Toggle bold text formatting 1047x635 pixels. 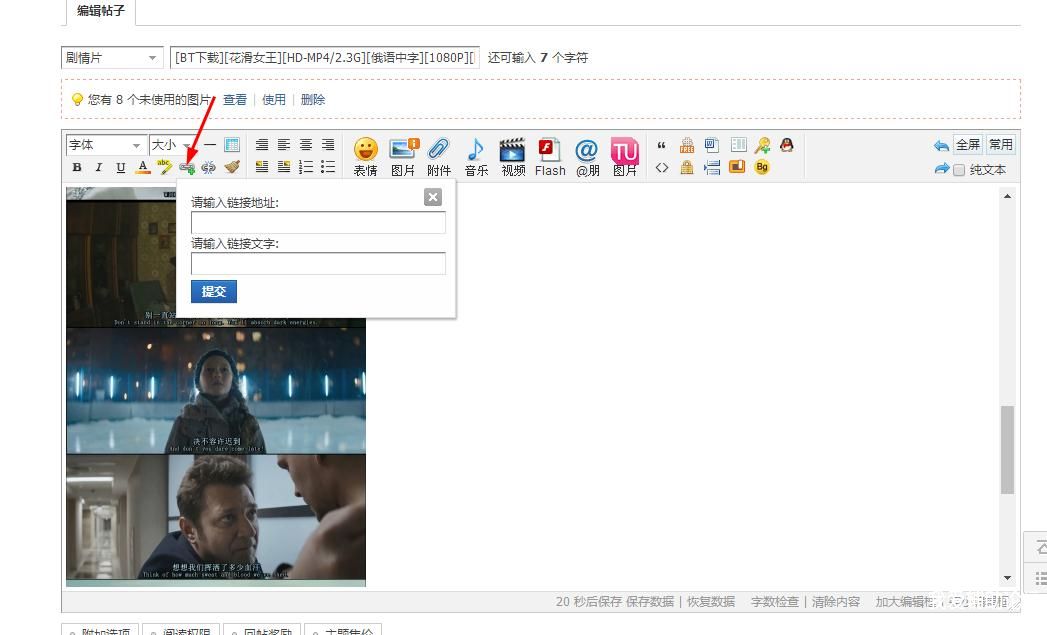(x=77, y=168)
